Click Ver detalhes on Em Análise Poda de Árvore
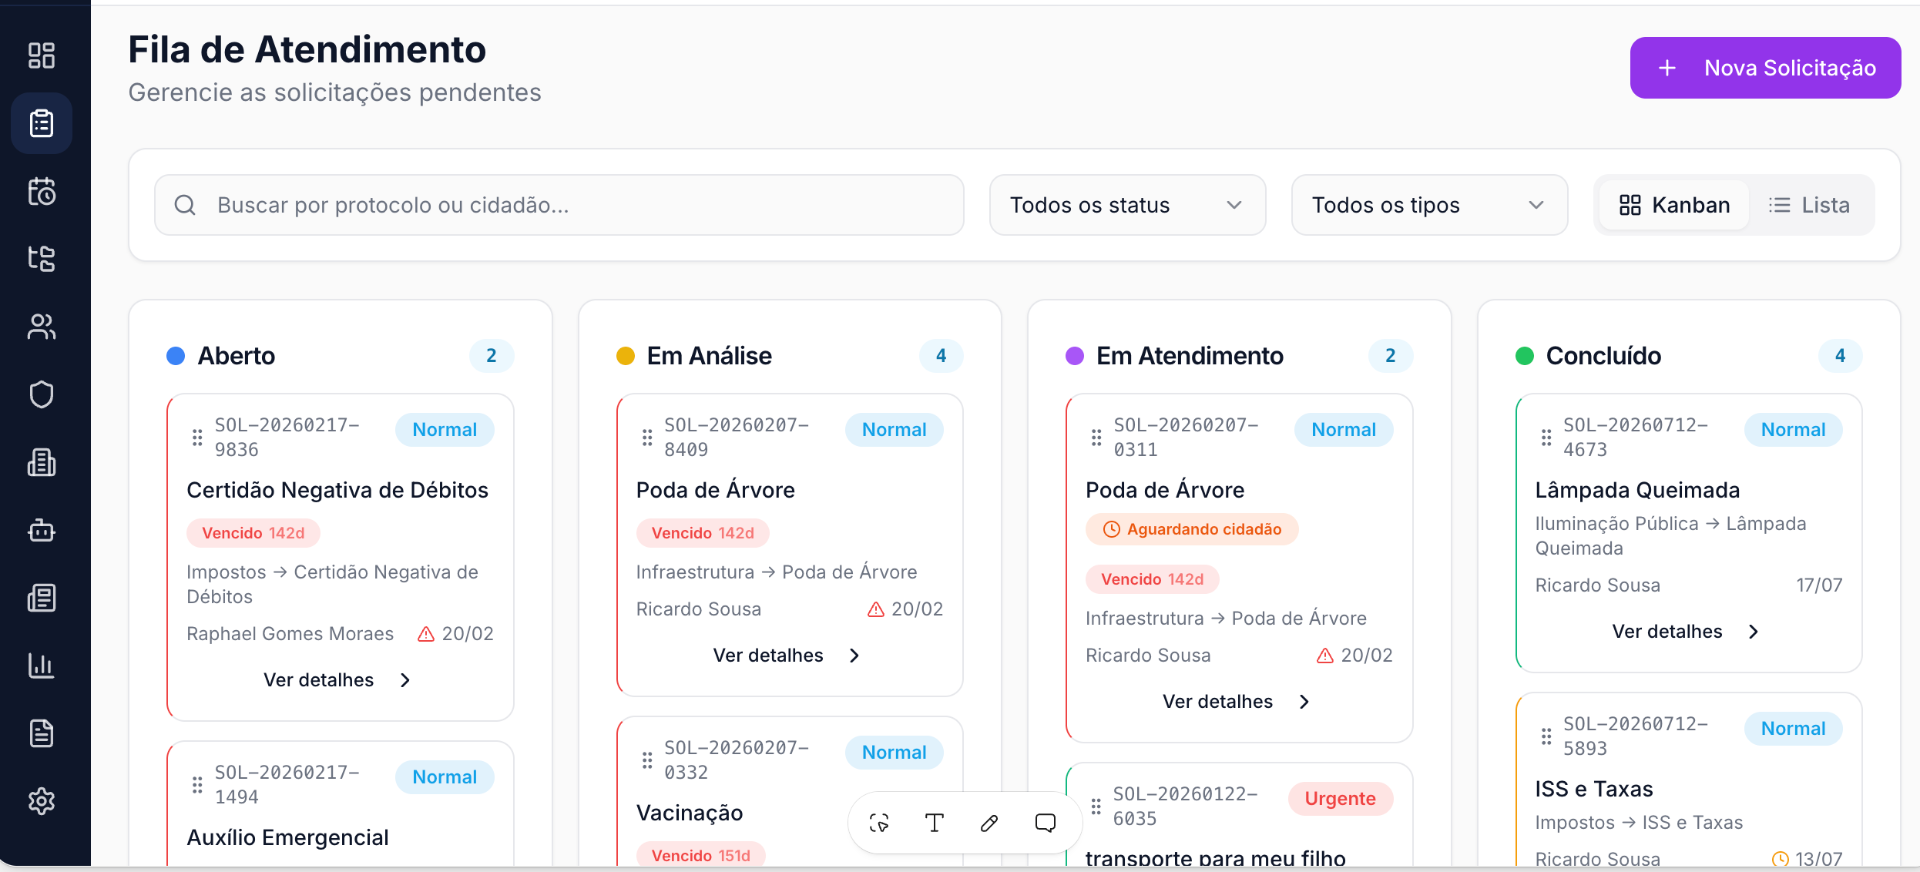Viewport: 1920px width, 872px height. [787, 656]
